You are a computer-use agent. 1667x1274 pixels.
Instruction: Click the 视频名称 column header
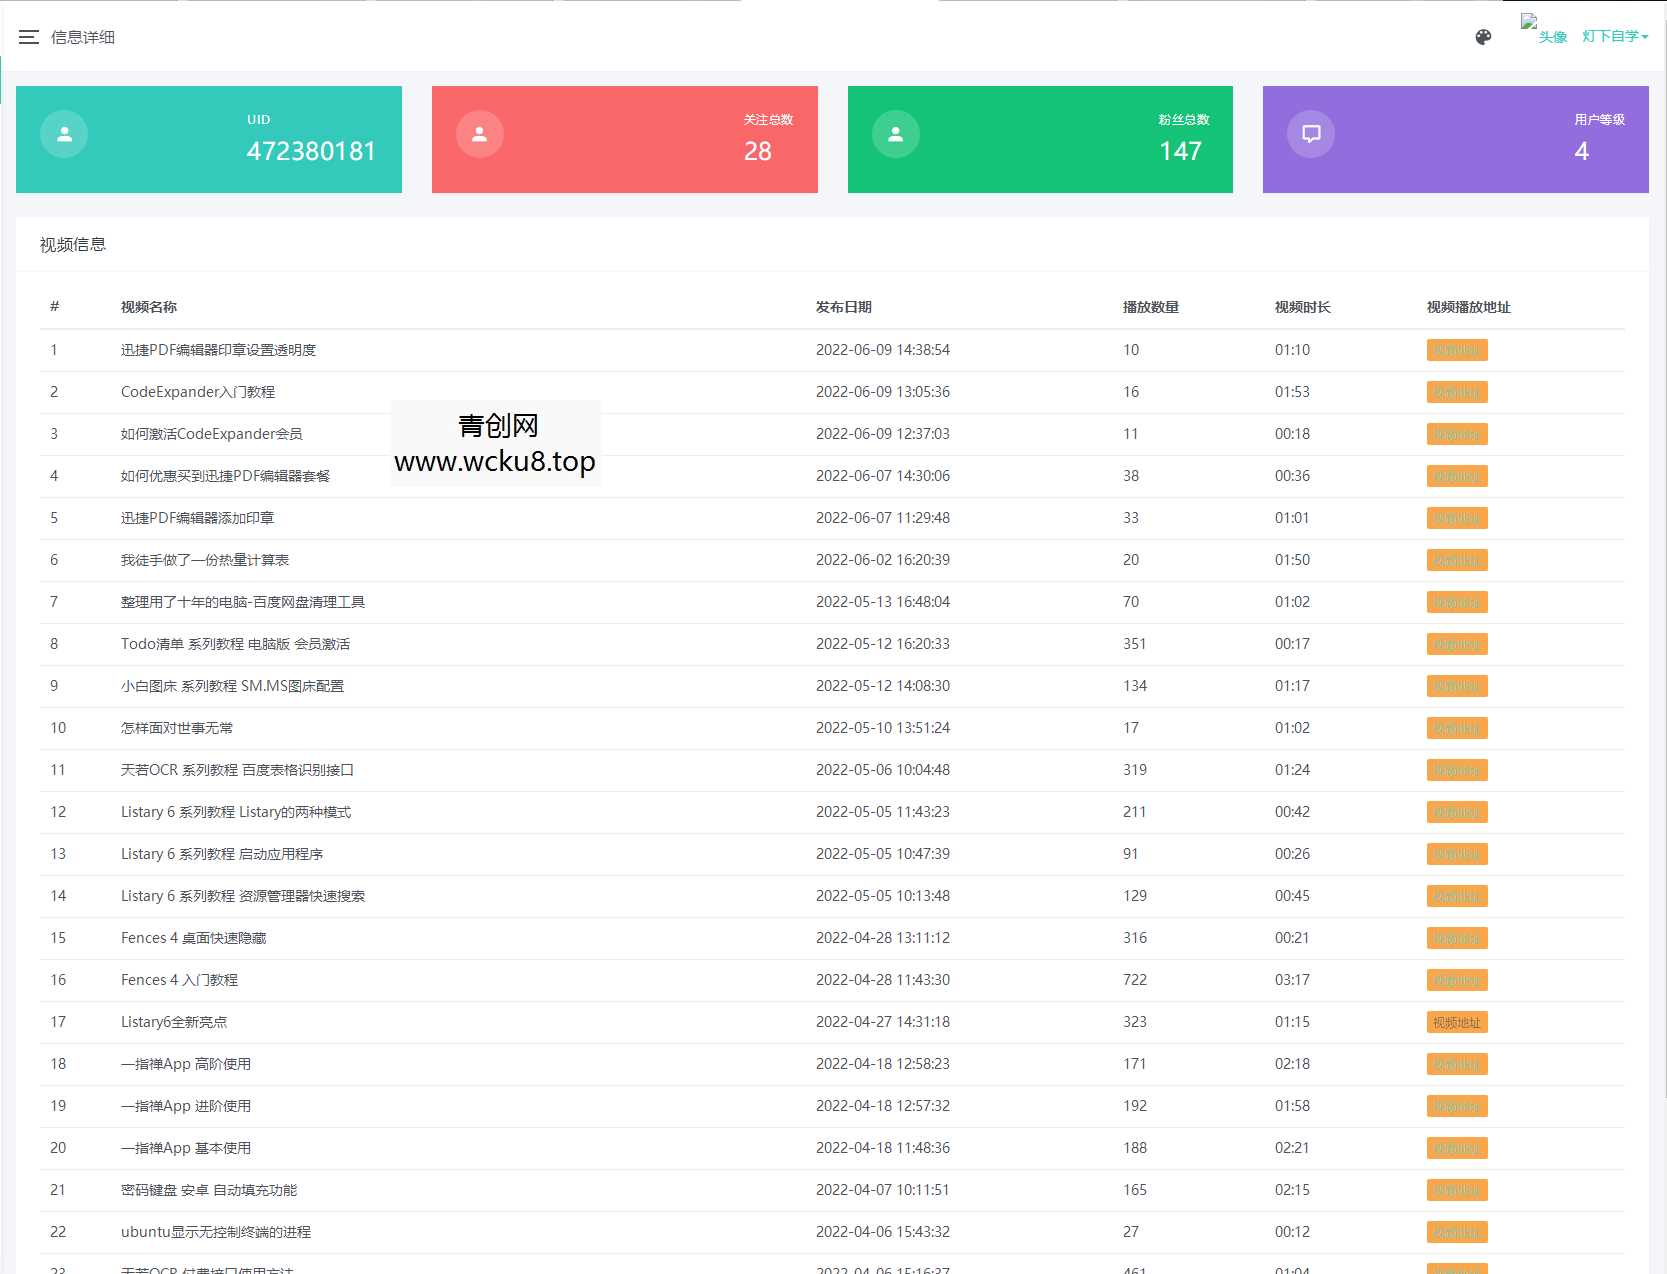tap(148, 307)
